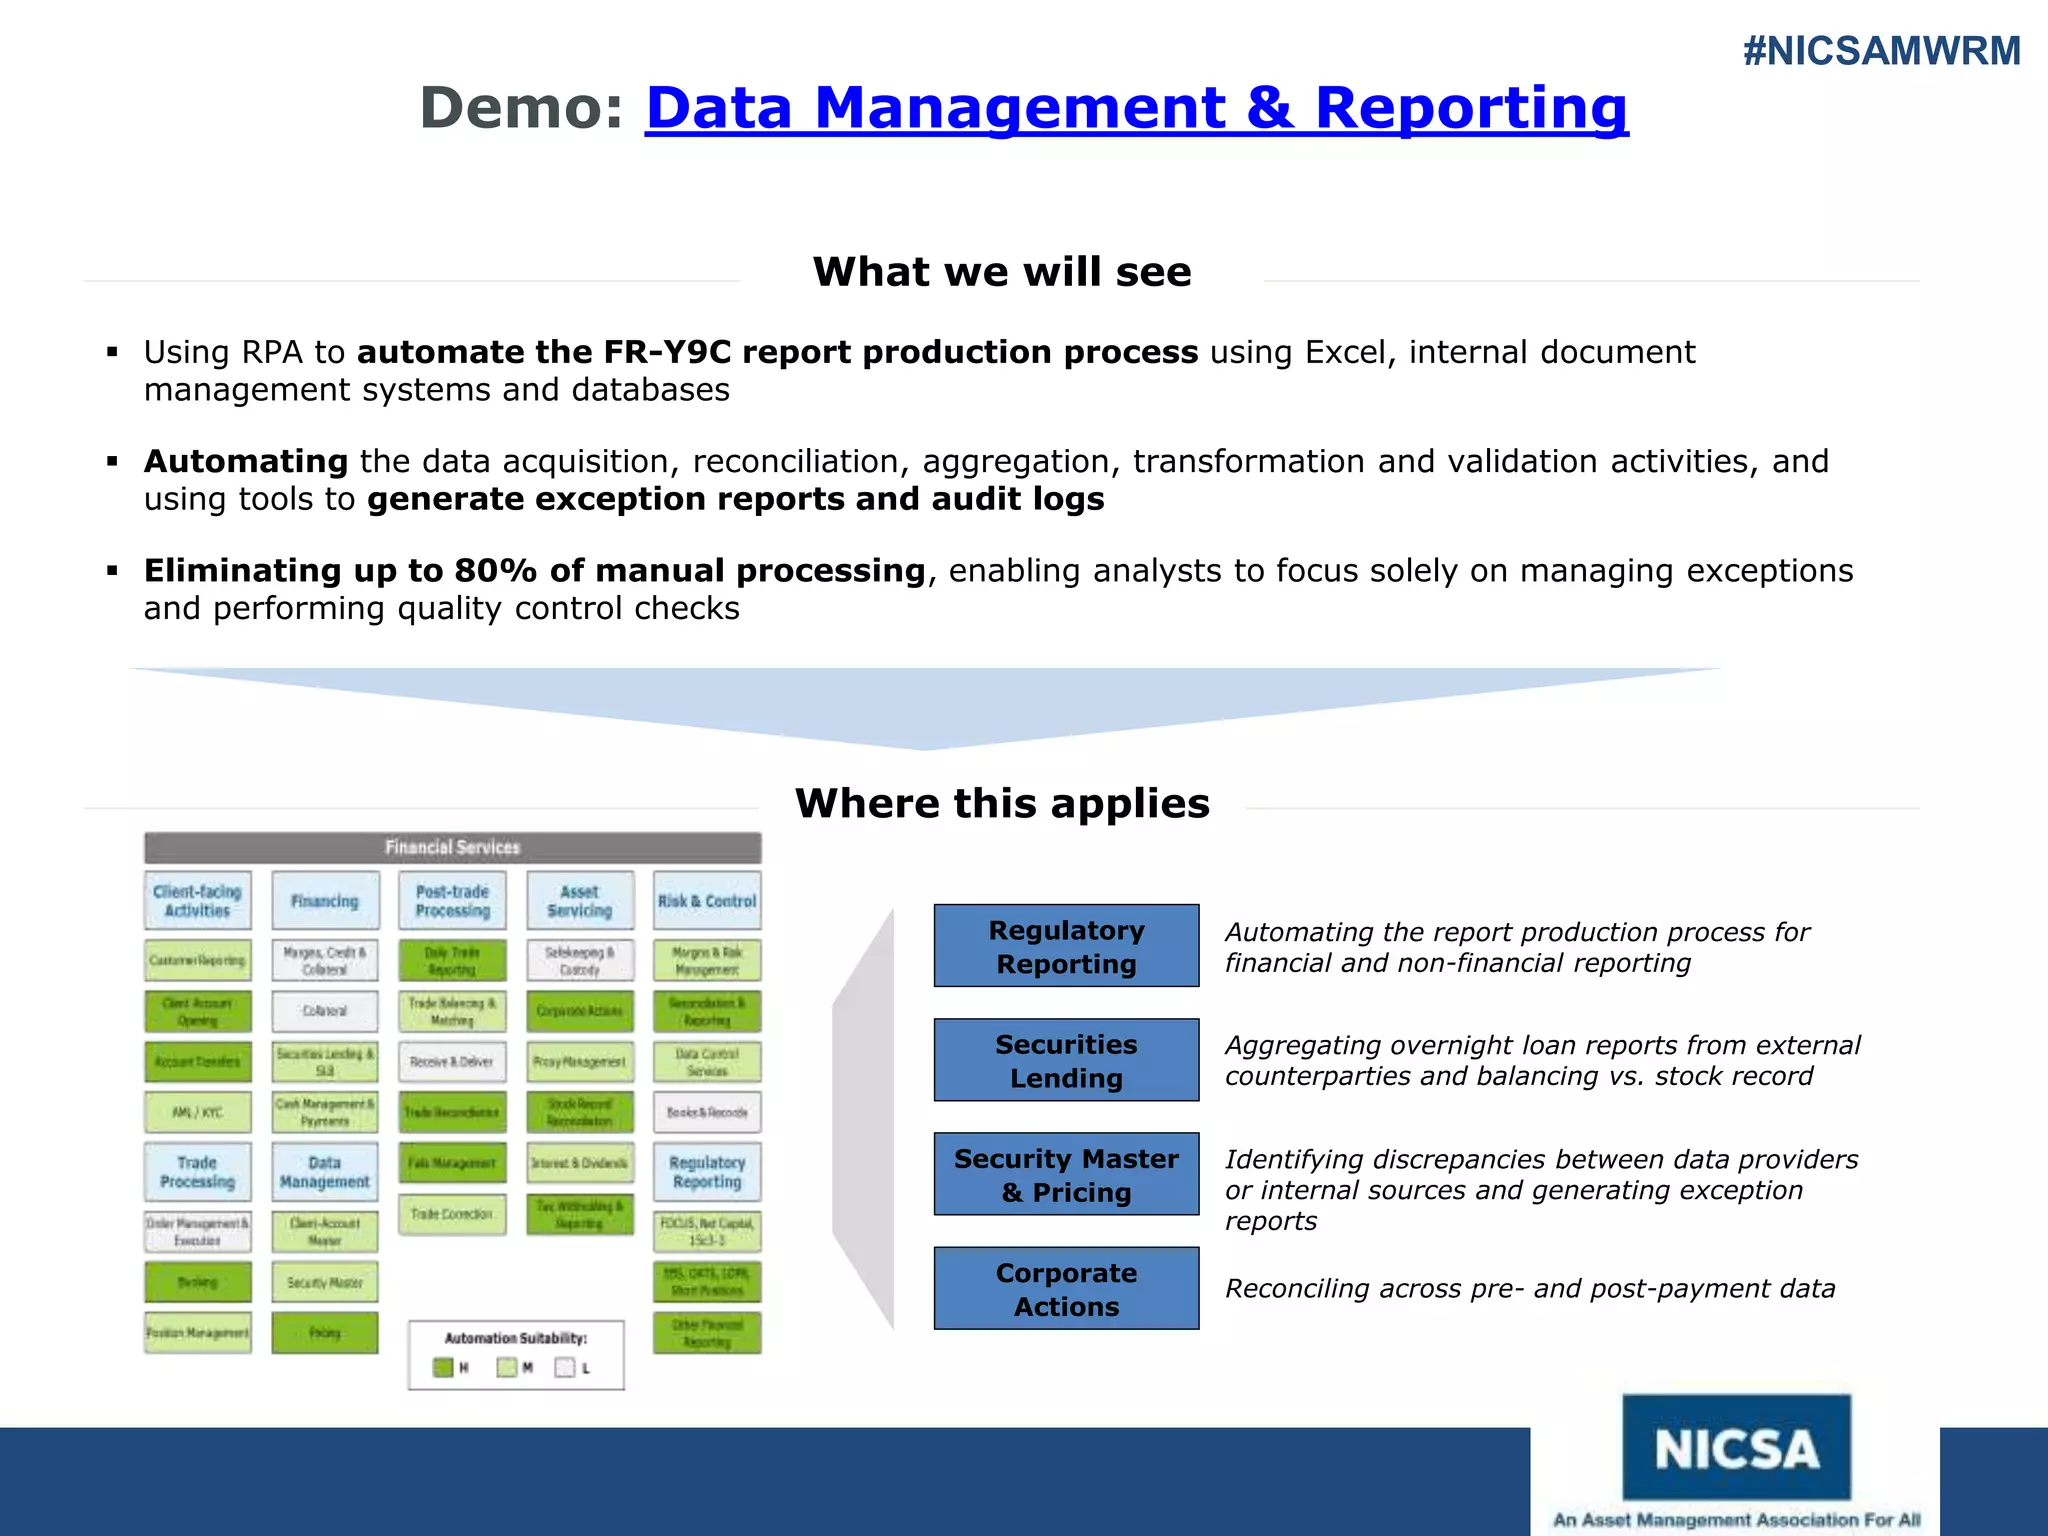Click the AML / KYC tile
The image size is (2048, 1536).
197,1112
